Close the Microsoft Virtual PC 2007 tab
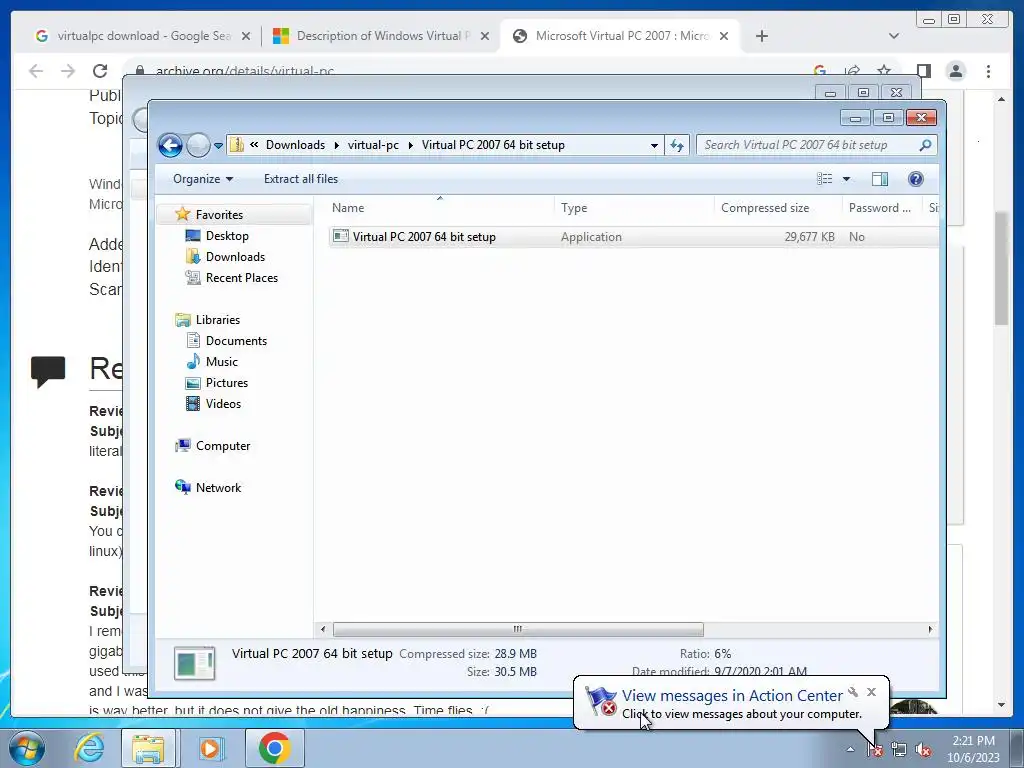Image resolution: width=1024 pixels, height=768 pixels. coord(724,36)
